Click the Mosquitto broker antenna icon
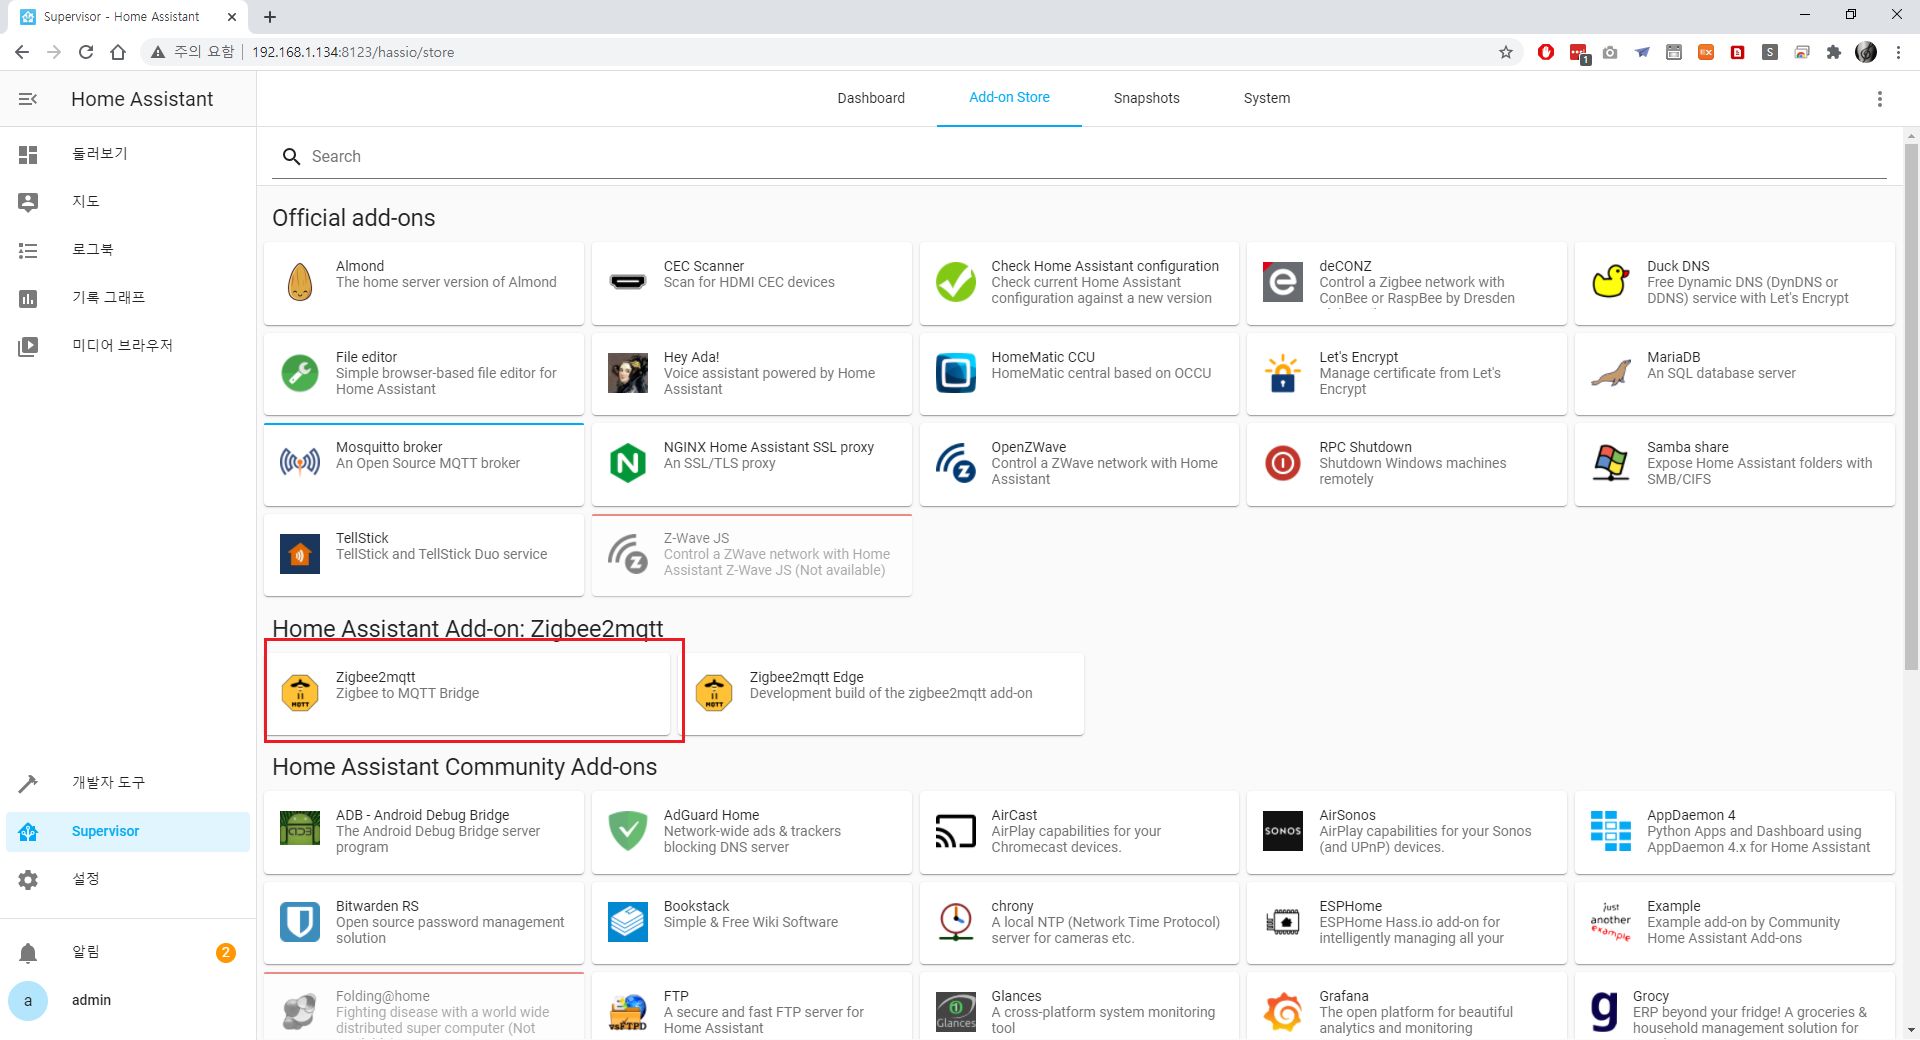Image resolution: width=1920 pixels, height=1040 pixels. 300,463
